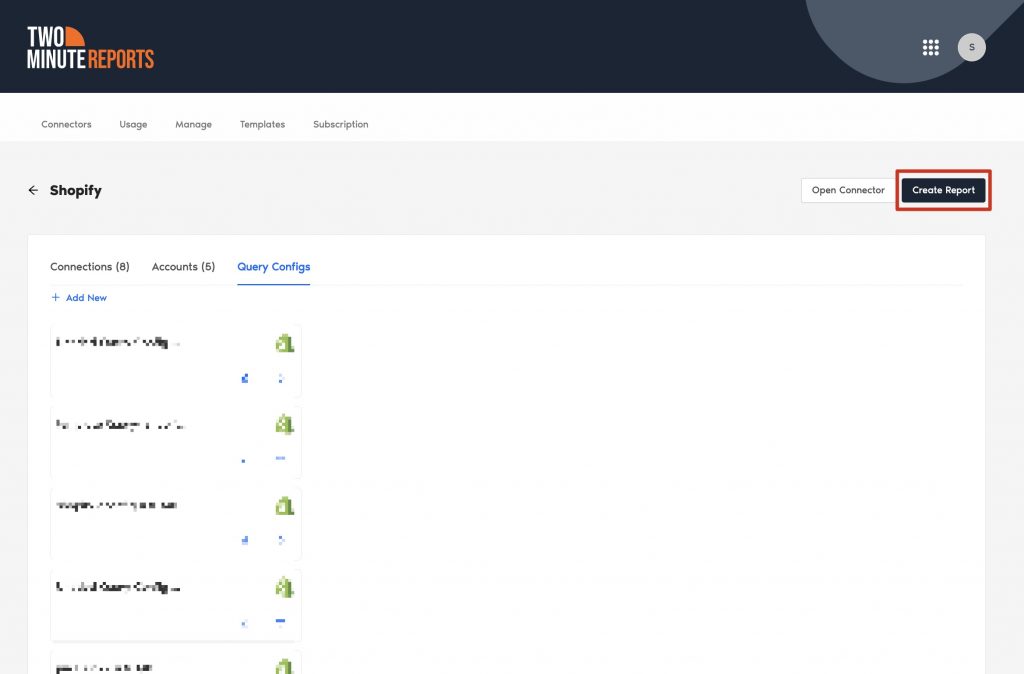Click the plus icon beside Add New
Viewport: 1024px width, 674px height.
(56, 298)
